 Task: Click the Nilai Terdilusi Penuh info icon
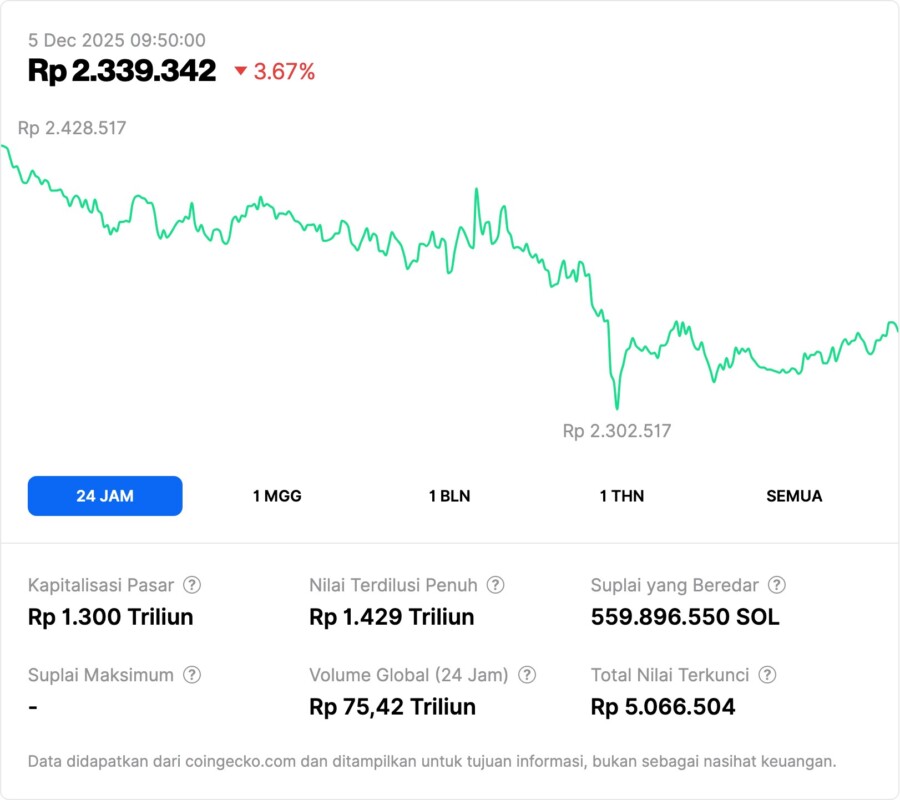495,585
